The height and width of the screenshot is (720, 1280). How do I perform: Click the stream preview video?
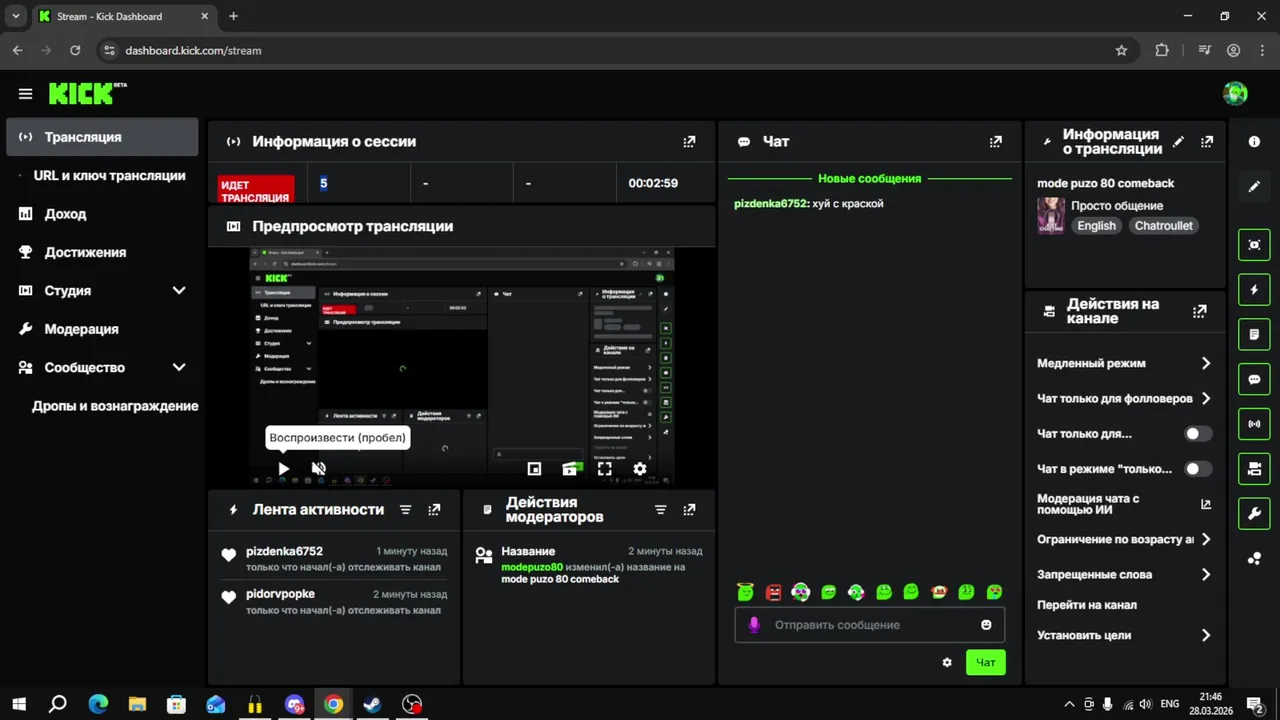(462, 366)
